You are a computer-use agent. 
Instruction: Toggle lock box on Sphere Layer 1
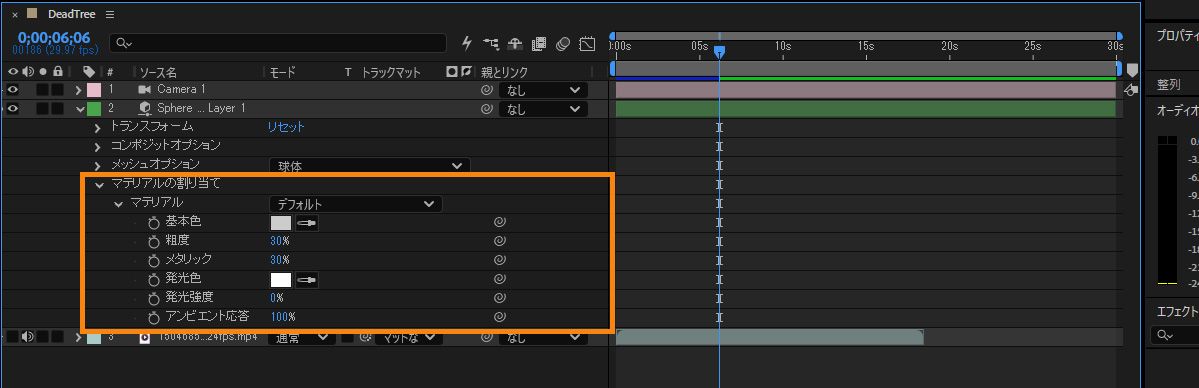[x=57, y=109]
